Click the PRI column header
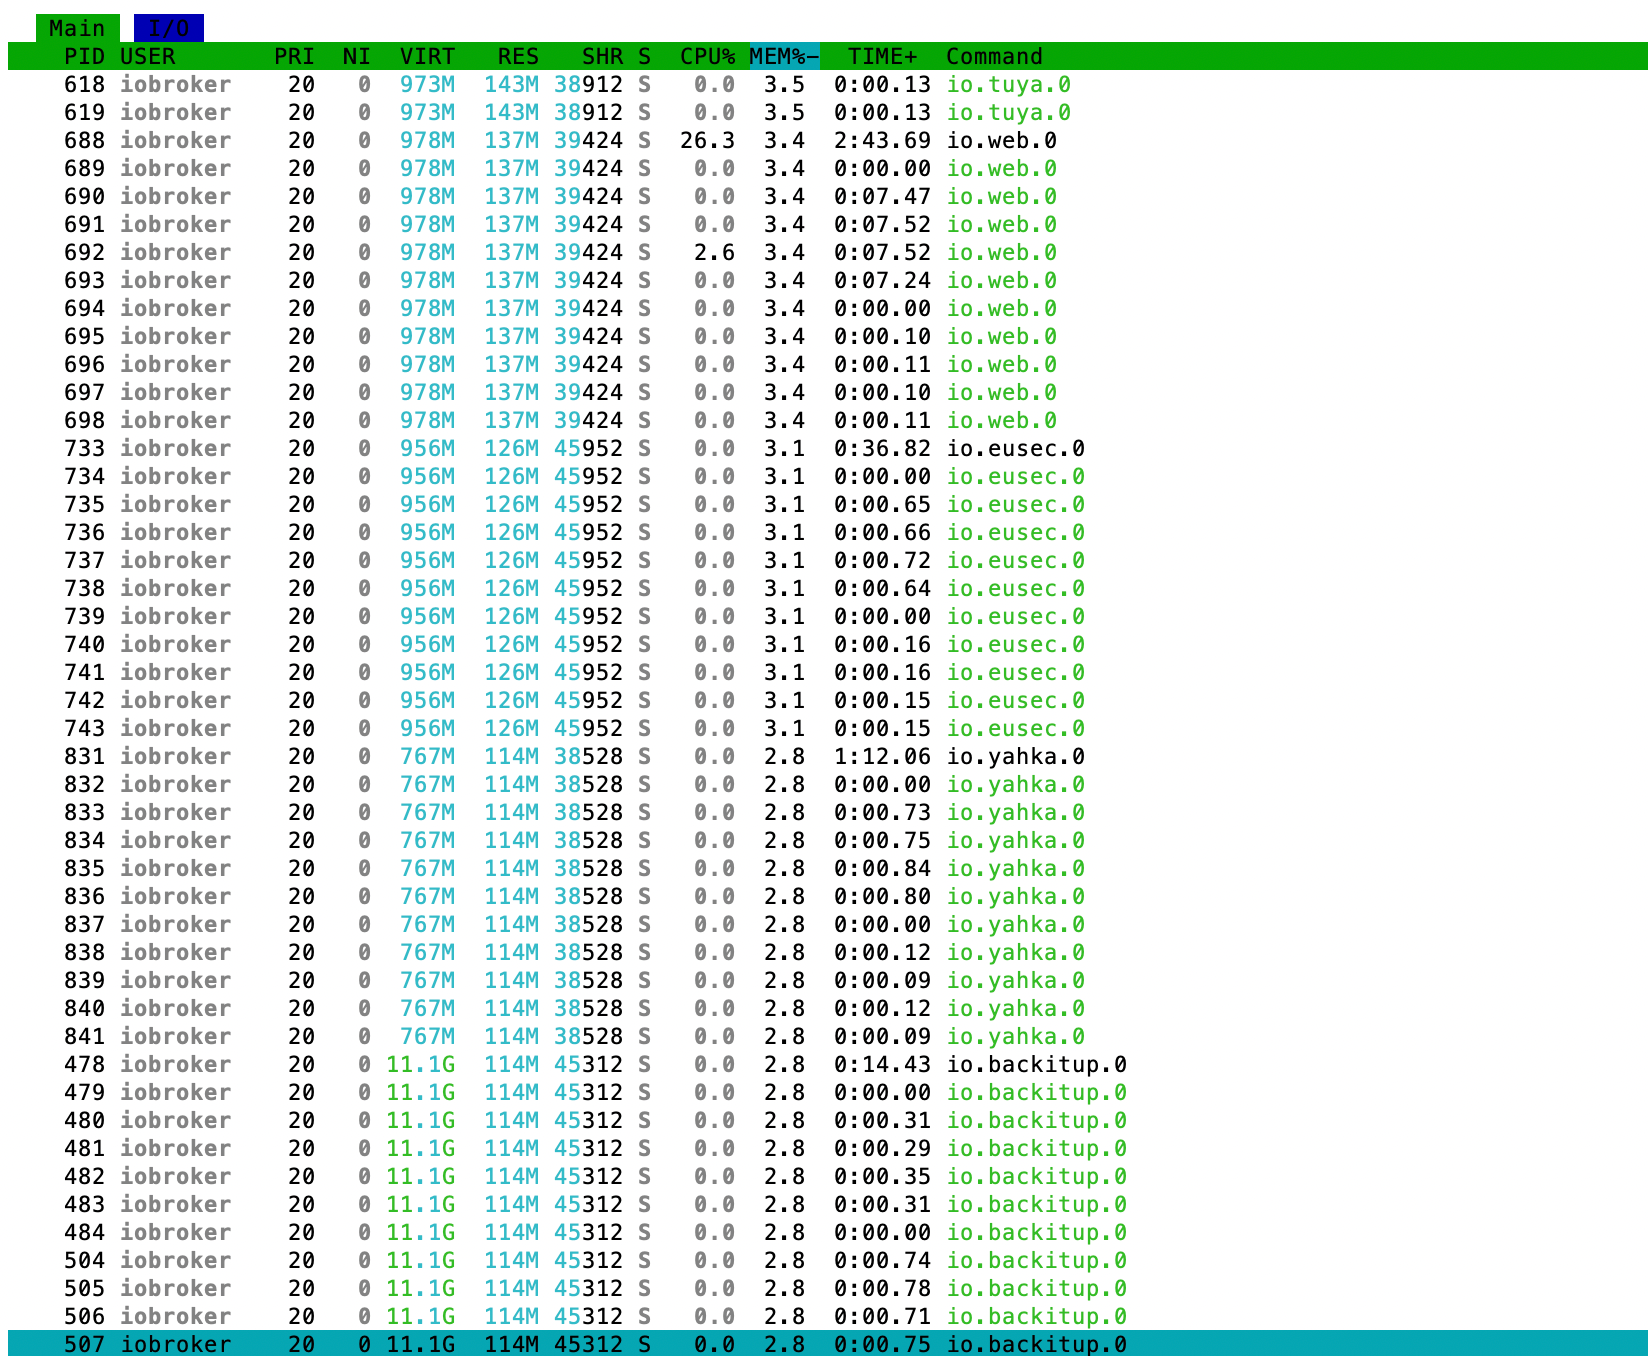 click(294, 56)
